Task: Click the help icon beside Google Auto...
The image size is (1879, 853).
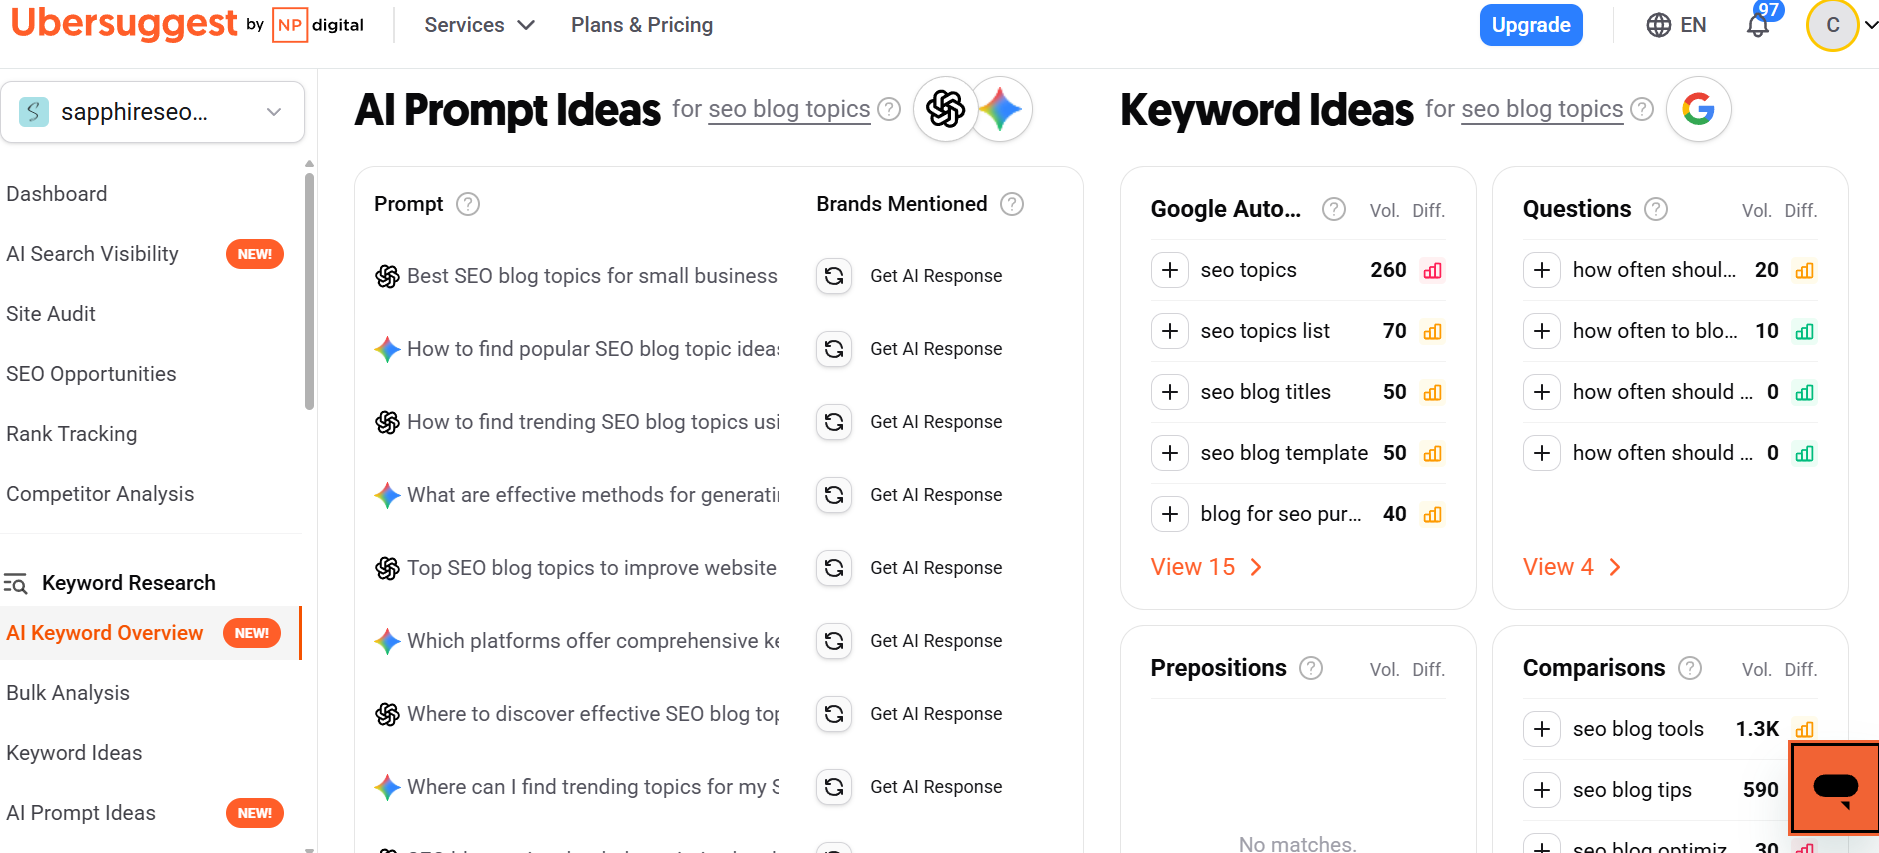Action: 1334,209
